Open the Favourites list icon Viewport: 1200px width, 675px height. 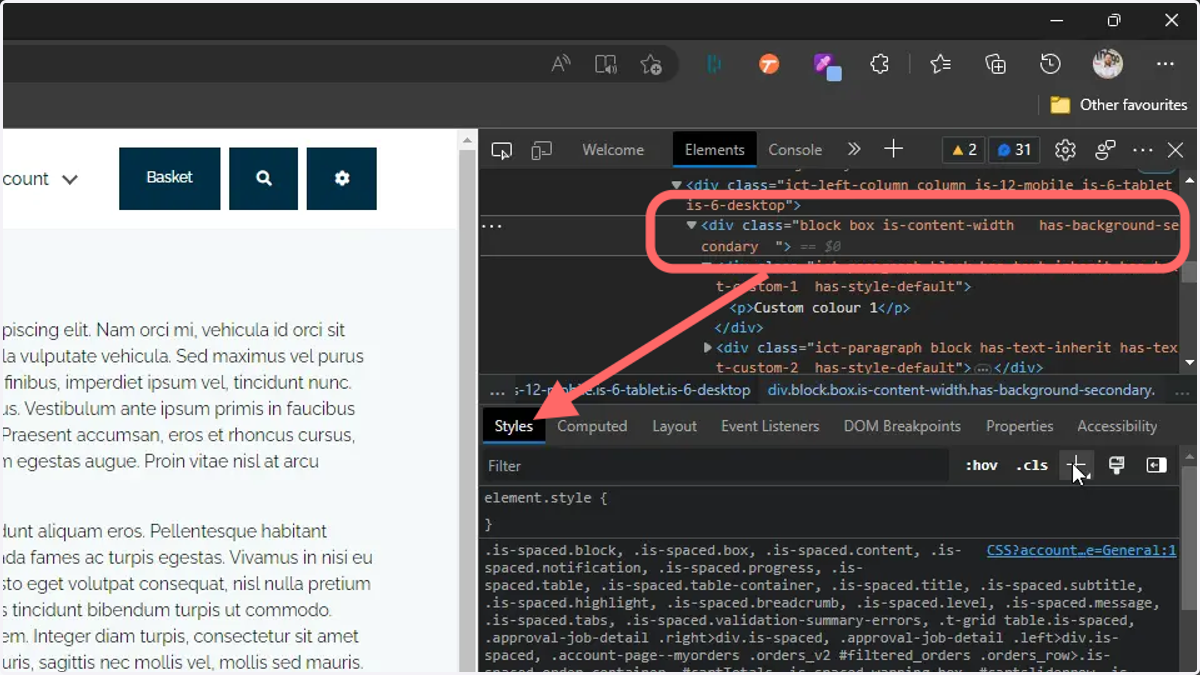tap(940, 64)
